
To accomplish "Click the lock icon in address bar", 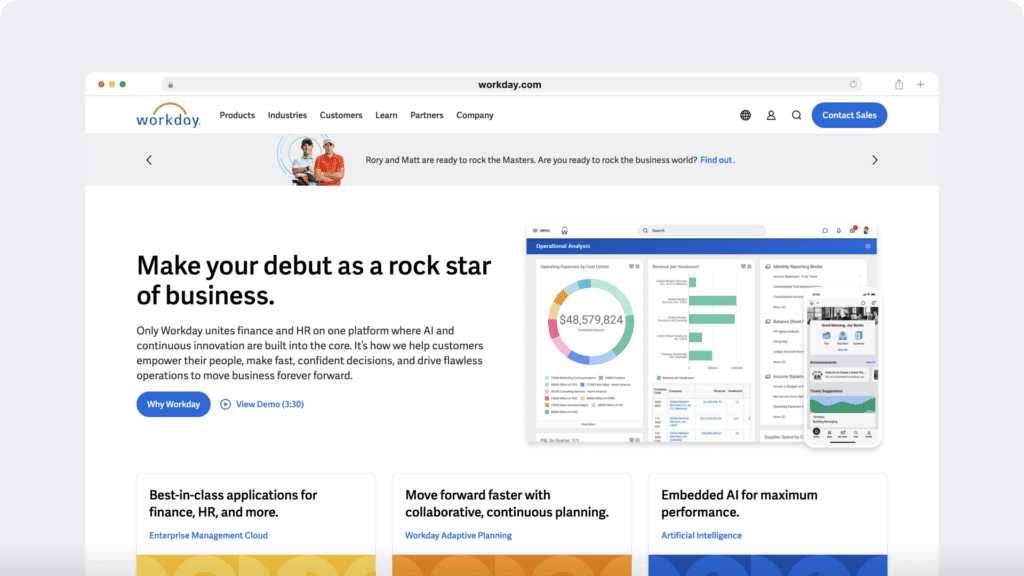I will pos(170,85).
